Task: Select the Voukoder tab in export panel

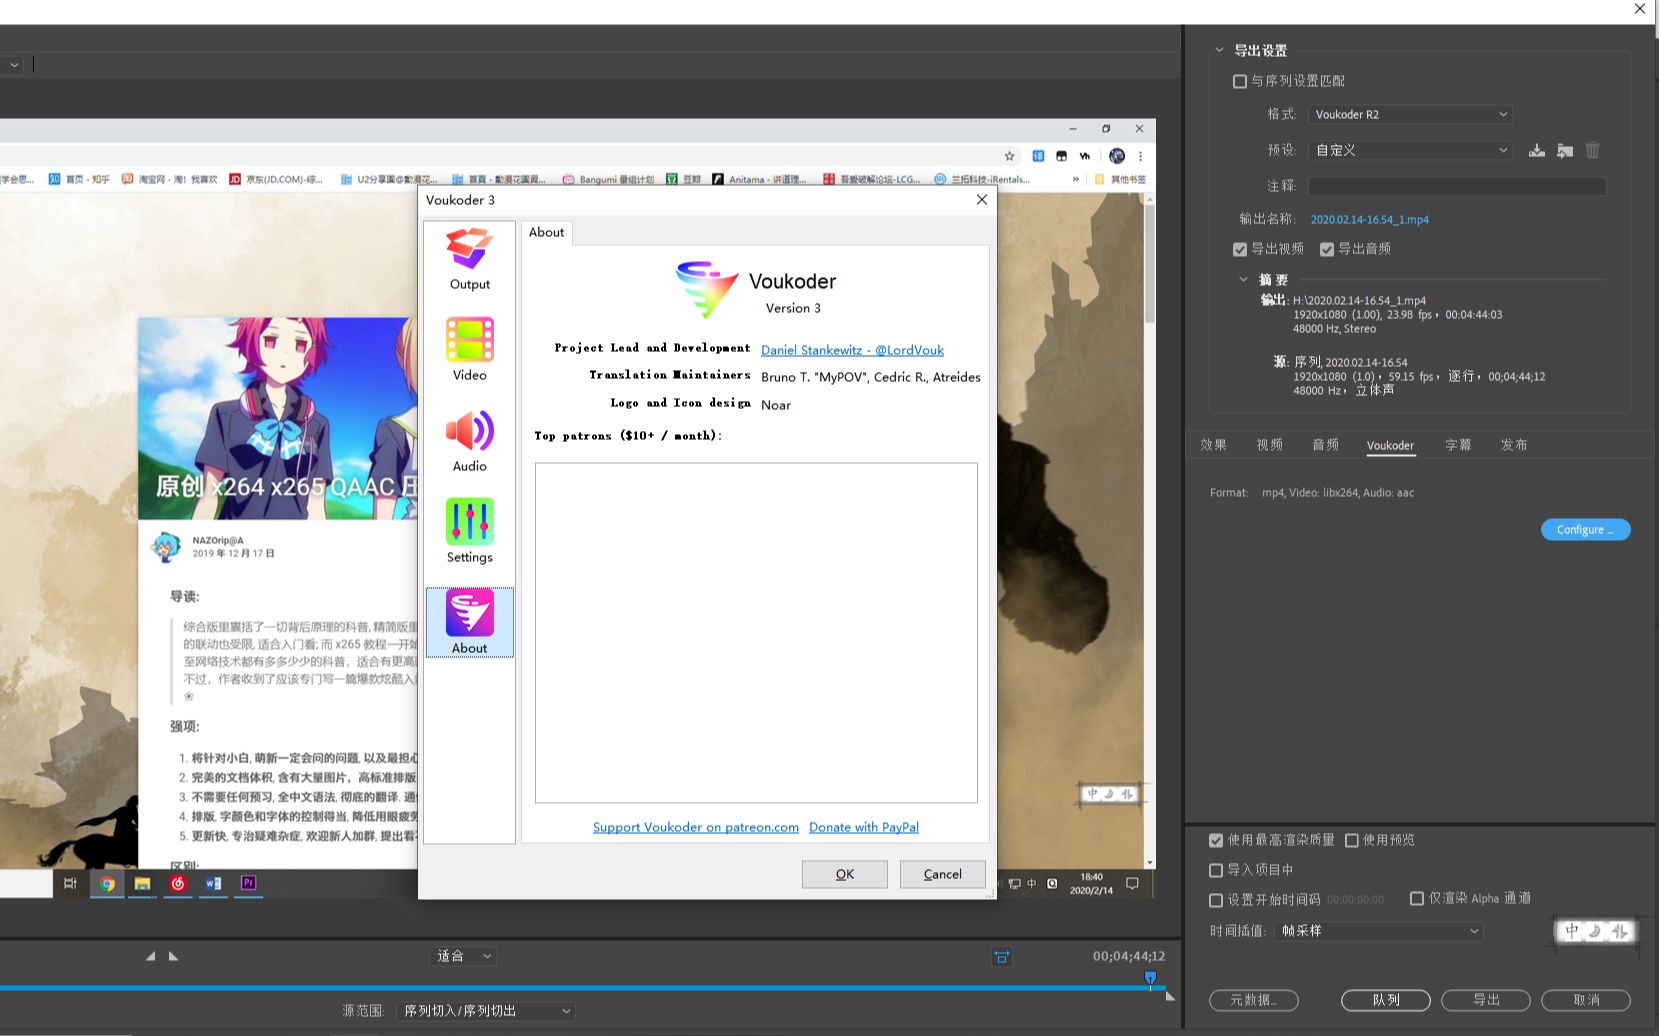Action: click(1390, 445)
